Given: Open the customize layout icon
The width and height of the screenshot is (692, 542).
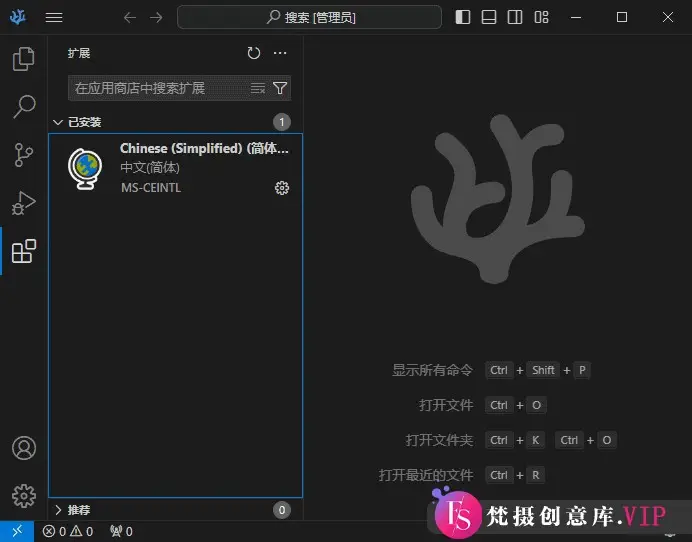Looking at the screenshot, I should (541, 17).
